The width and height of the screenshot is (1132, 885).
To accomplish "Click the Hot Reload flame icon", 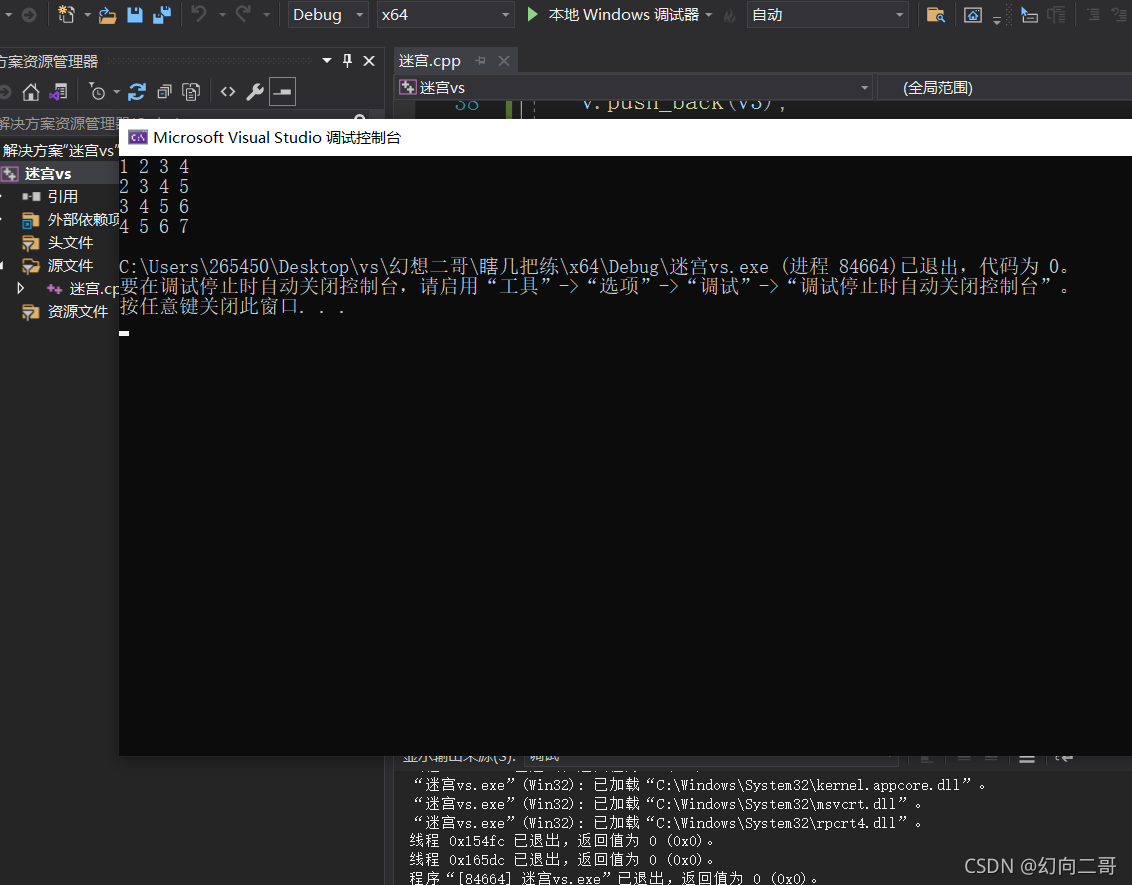I will point(730,15).
